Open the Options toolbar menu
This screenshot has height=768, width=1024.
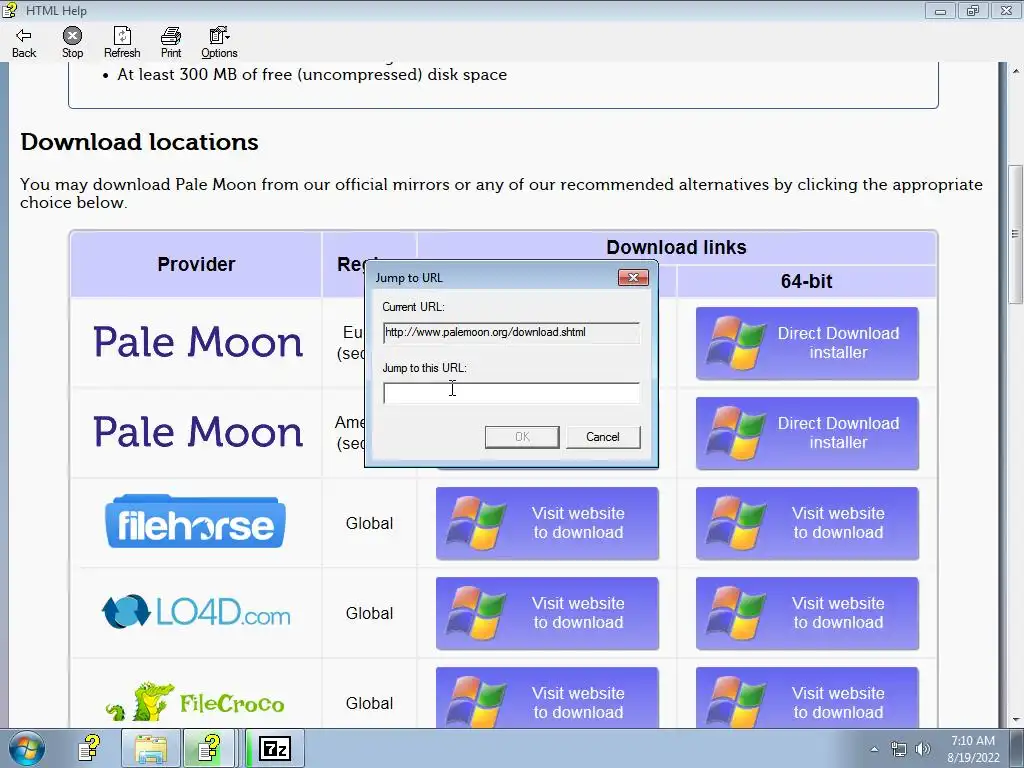click(219, 43)
